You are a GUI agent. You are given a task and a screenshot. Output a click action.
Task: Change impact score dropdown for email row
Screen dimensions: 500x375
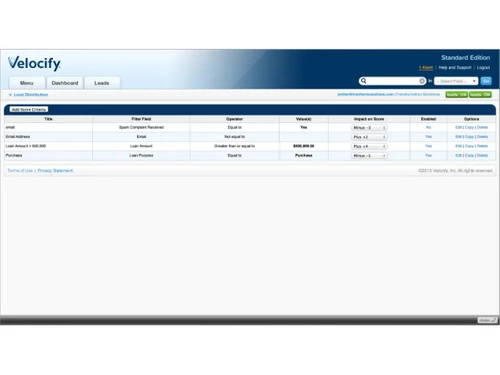coord(369,128)
